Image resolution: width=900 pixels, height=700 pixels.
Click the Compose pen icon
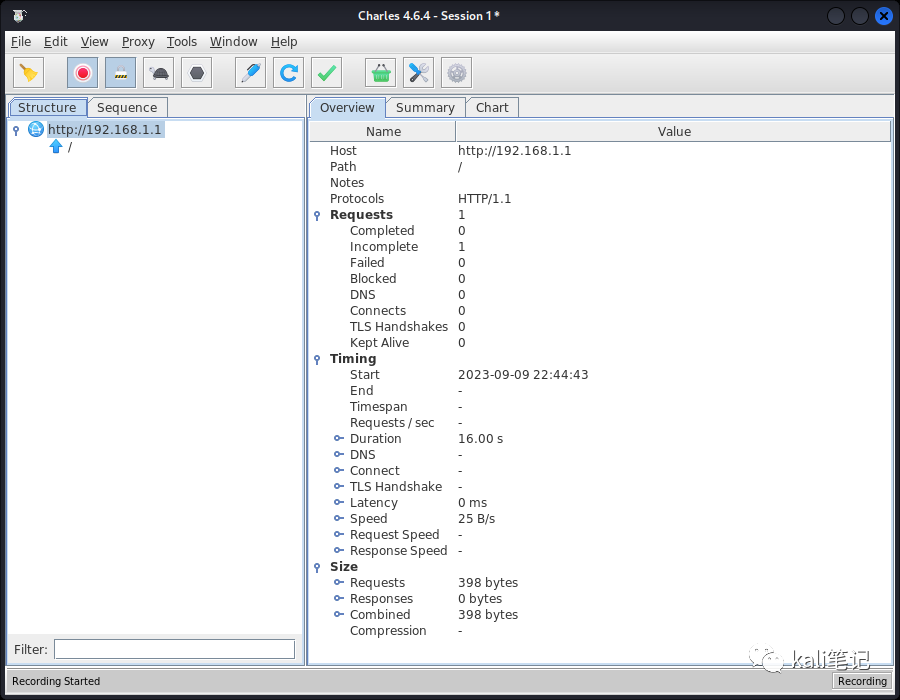click(251, 73)
